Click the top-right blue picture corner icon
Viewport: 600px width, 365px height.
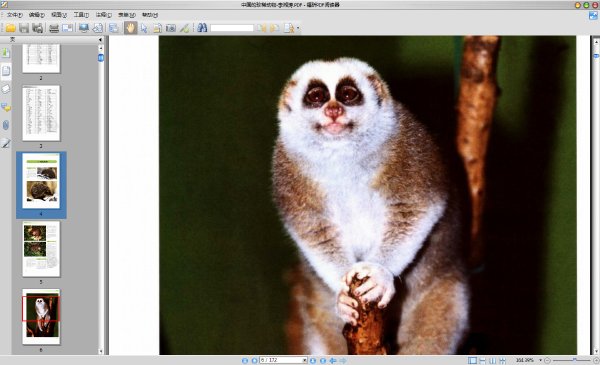(x=593, y=15)
